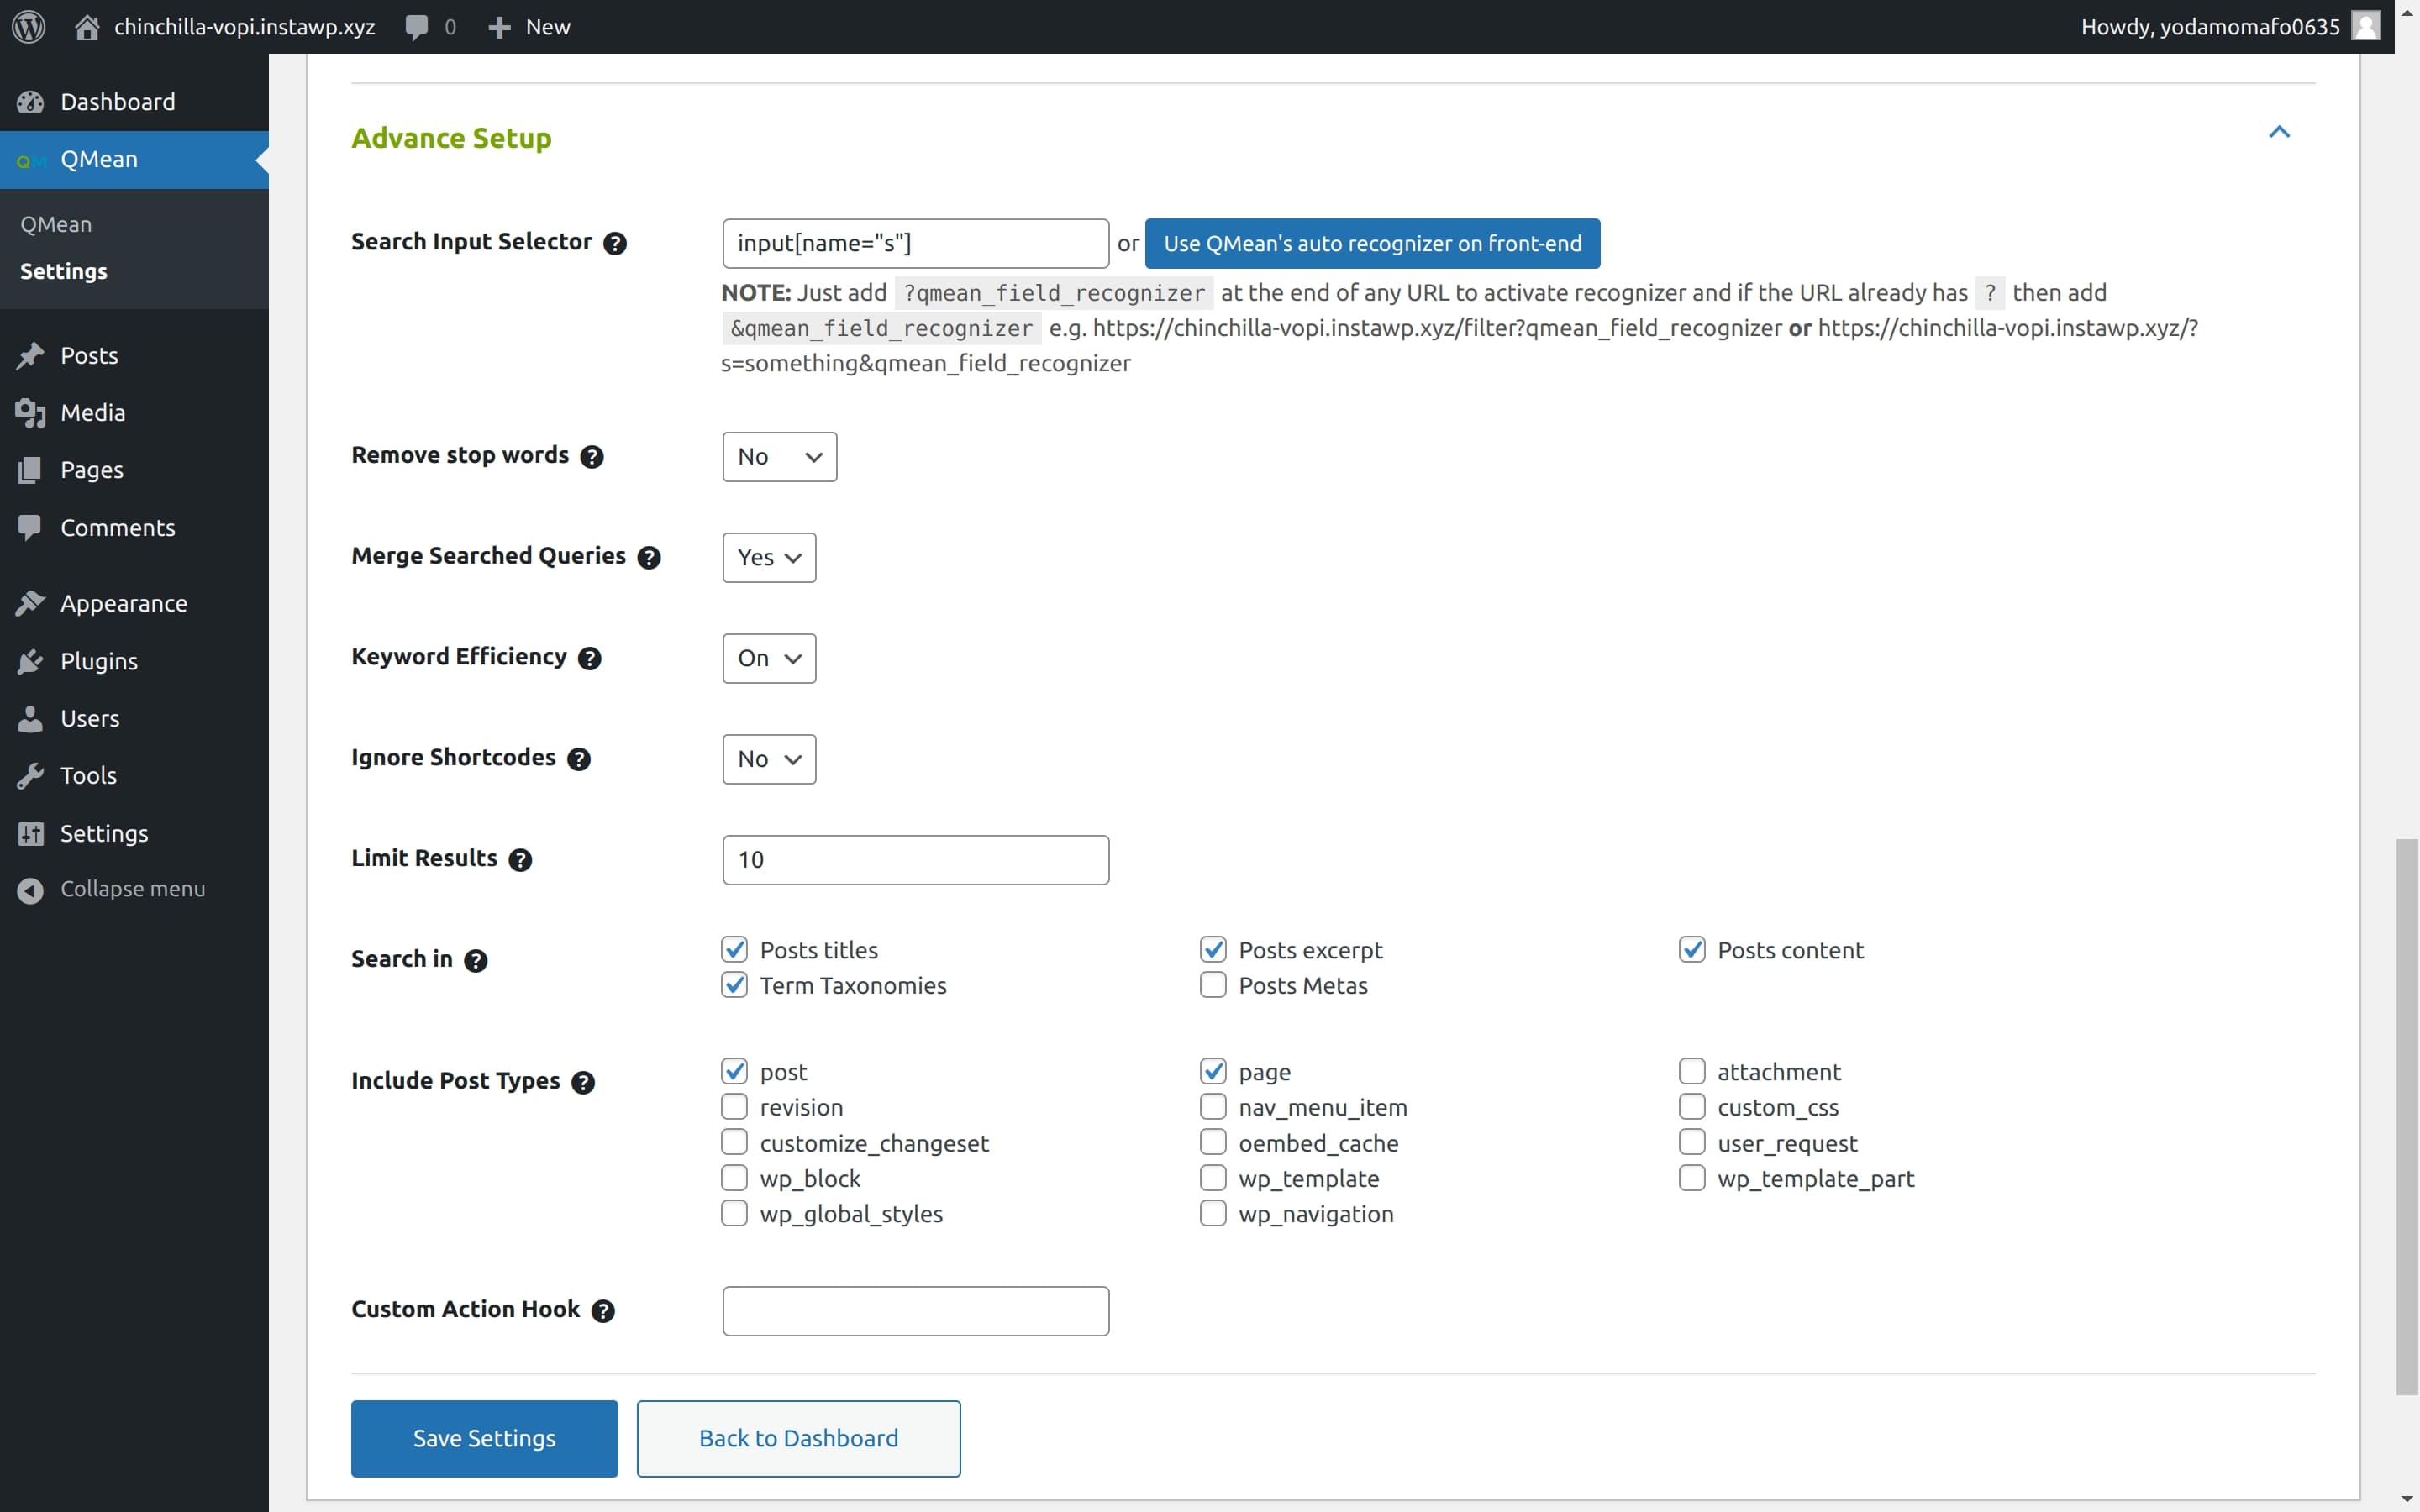Click the Collapse menu text link
The height and width of the screenshot is (1512, 2420).
[x=133, y=889]
